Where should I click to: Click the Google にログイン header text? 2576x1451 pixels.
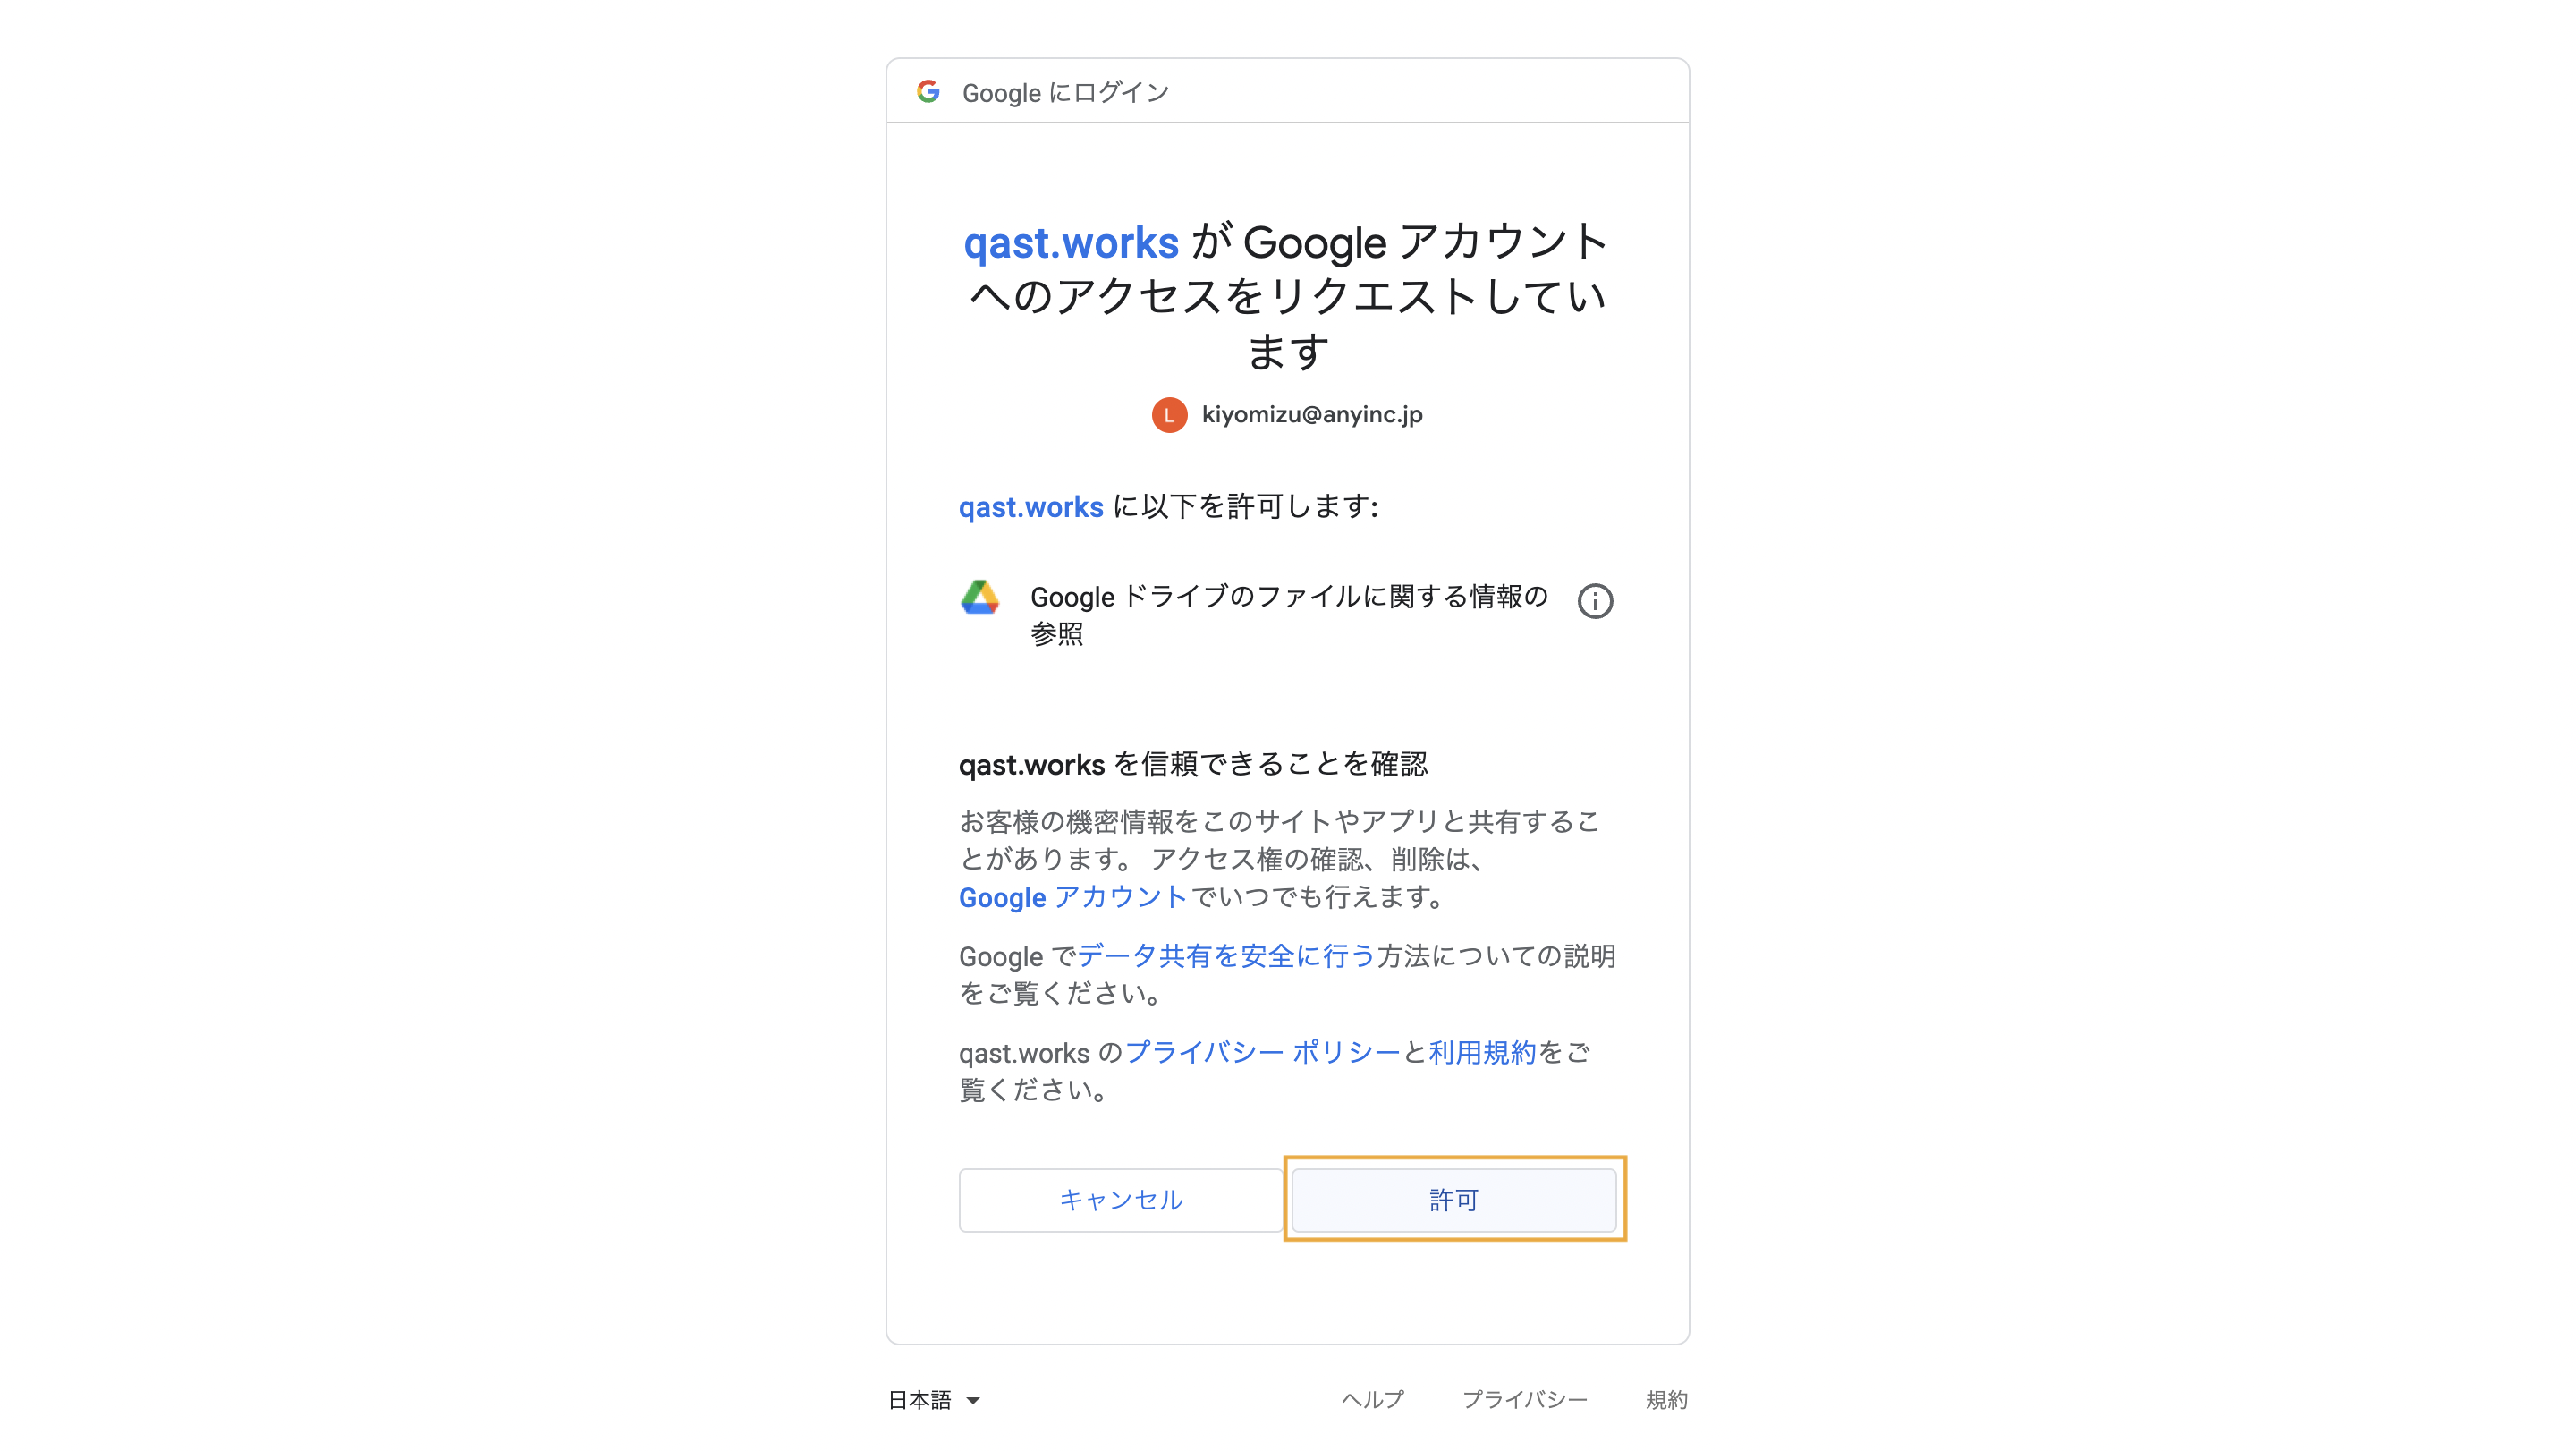tap(1065, 93)
